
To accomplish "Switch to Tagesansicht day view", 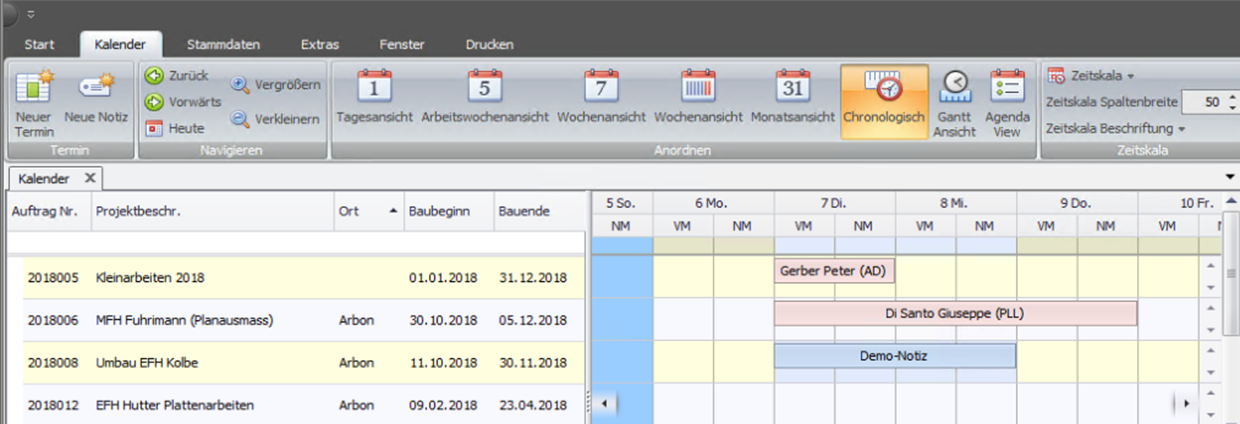I will 375,98.
